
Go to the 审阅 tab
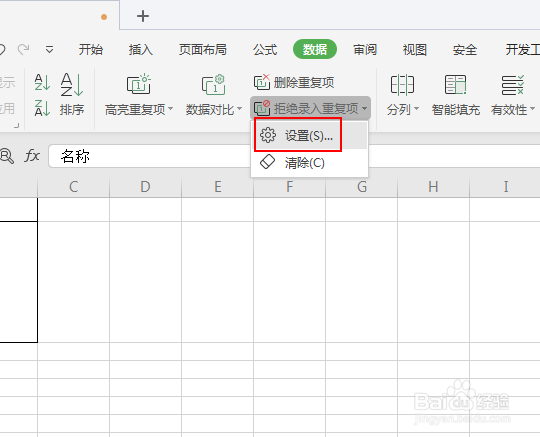pyautogui.click(x=365, y=50)
